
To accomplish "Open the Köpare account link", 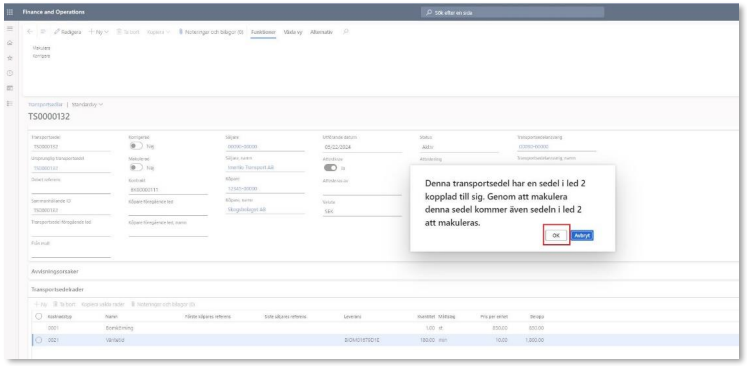I will [242, 189].
